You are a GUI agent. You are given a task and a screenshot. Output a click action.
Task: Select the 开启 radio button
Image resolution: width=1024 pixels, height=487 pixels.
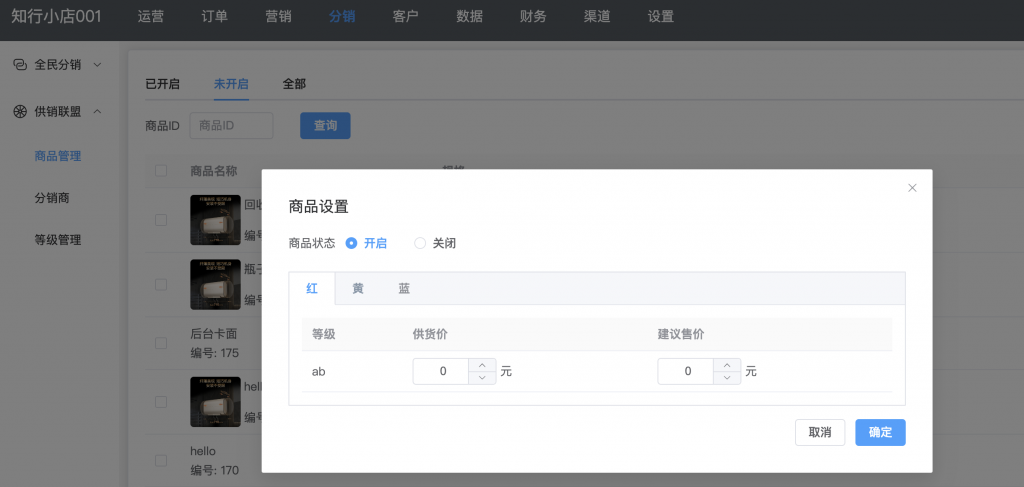point(351,243)
